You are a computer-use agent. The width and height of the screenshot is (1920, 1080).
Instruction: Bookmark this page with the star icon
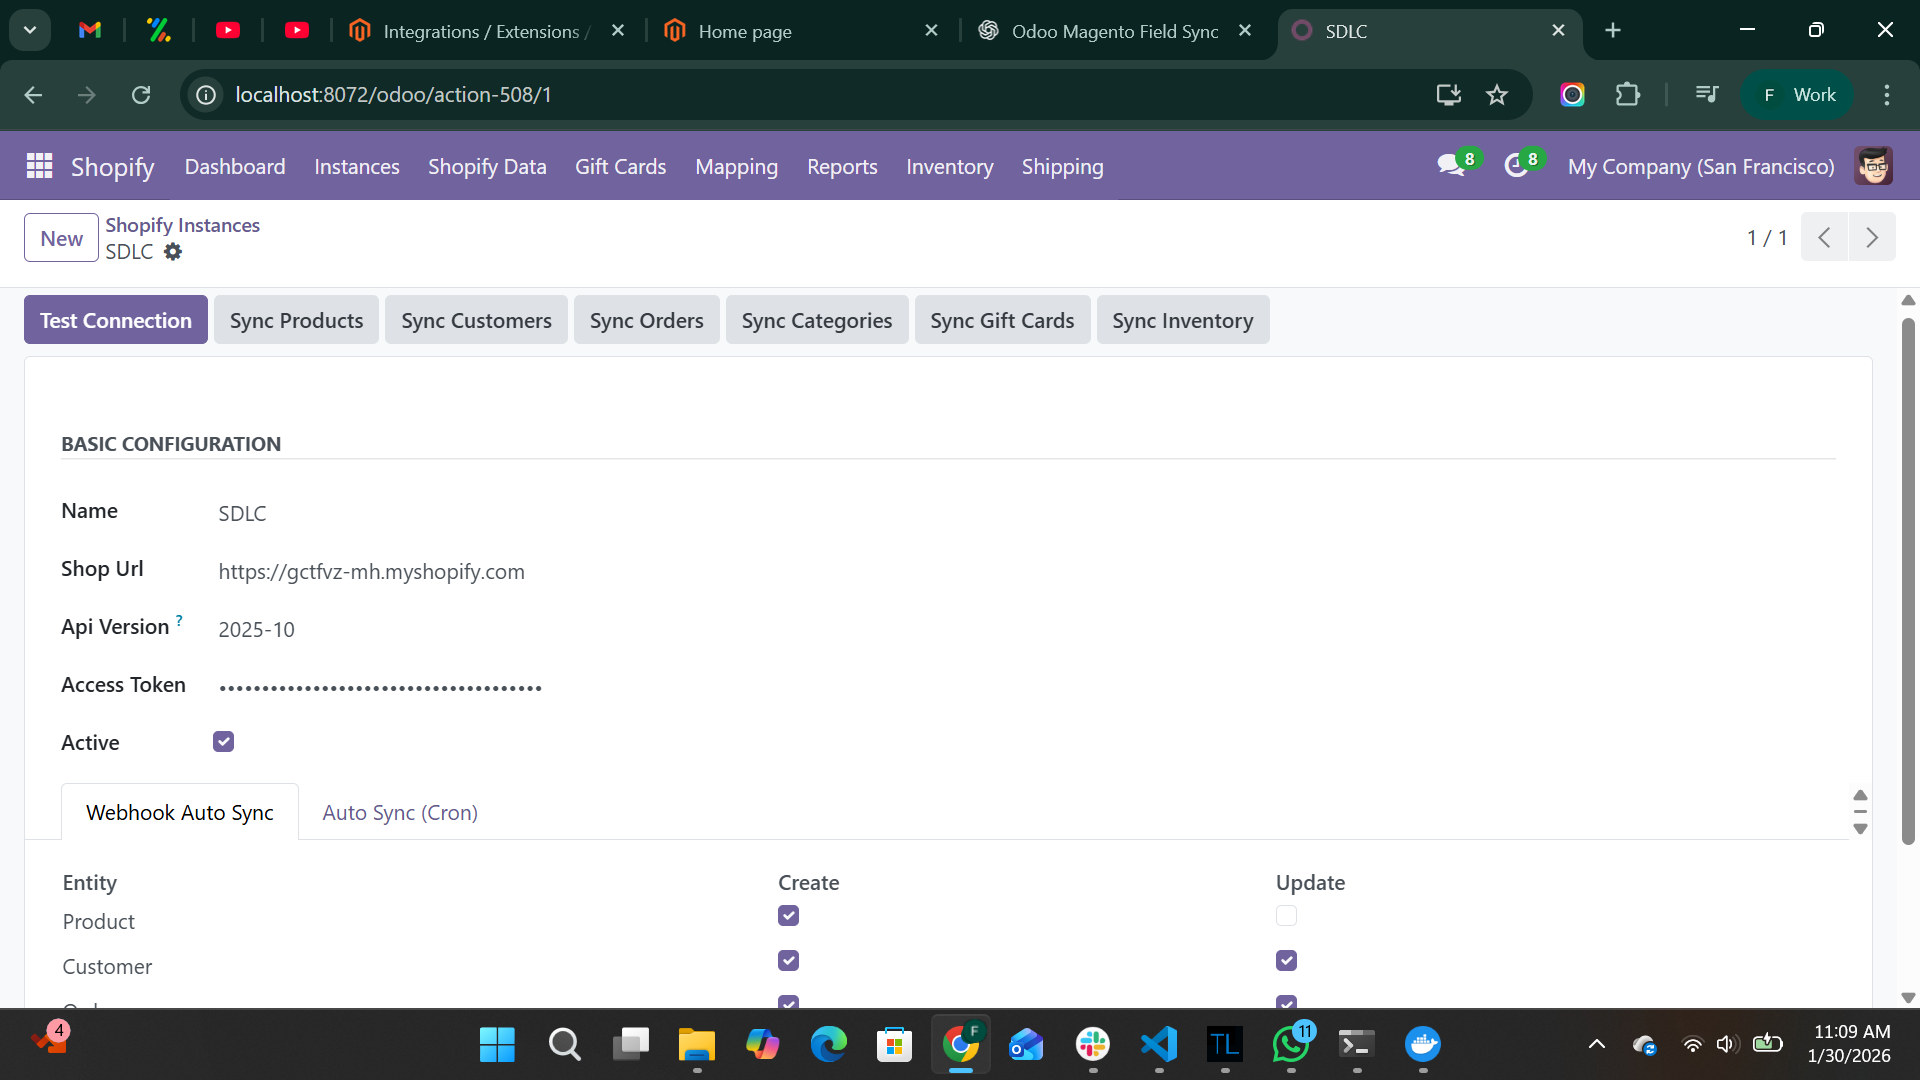(1497, 95)
